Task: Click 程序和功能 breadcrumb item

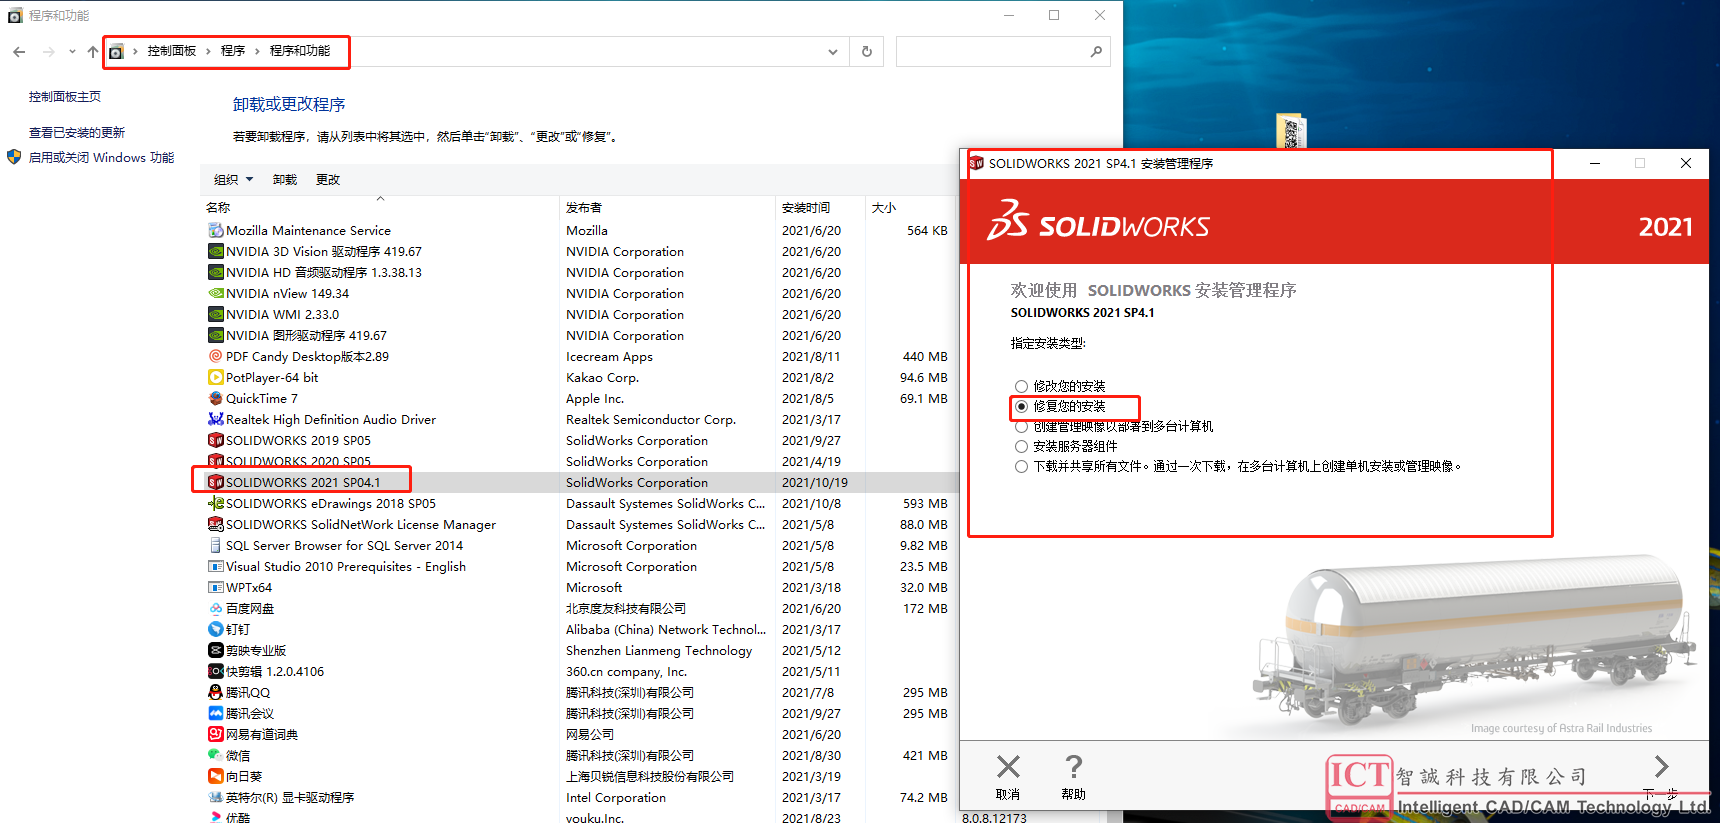Action: point(300,51)
